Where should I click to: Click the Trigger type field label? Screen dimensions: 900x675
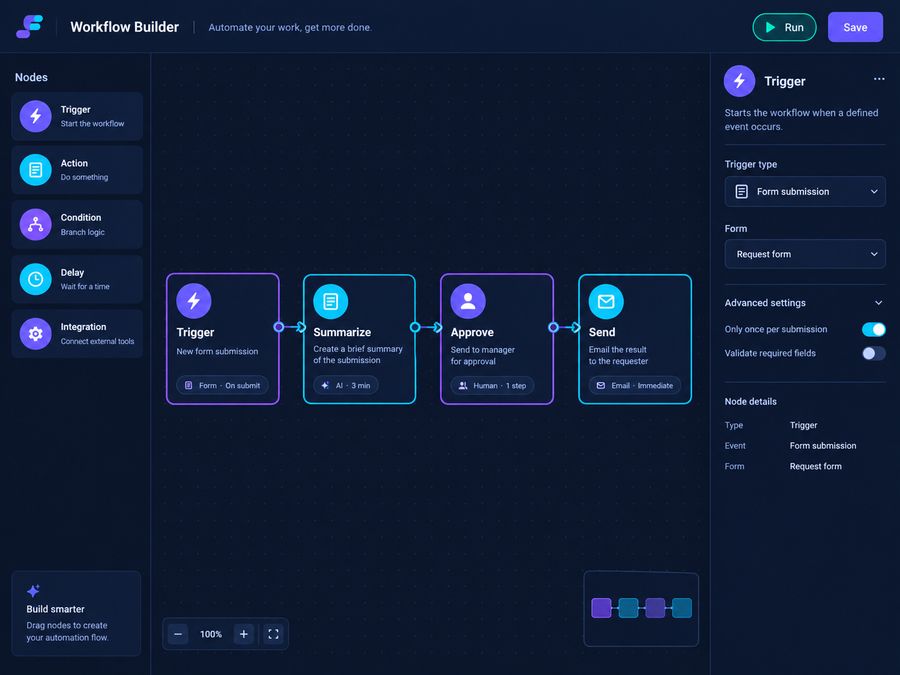click(x=750, y=164)
